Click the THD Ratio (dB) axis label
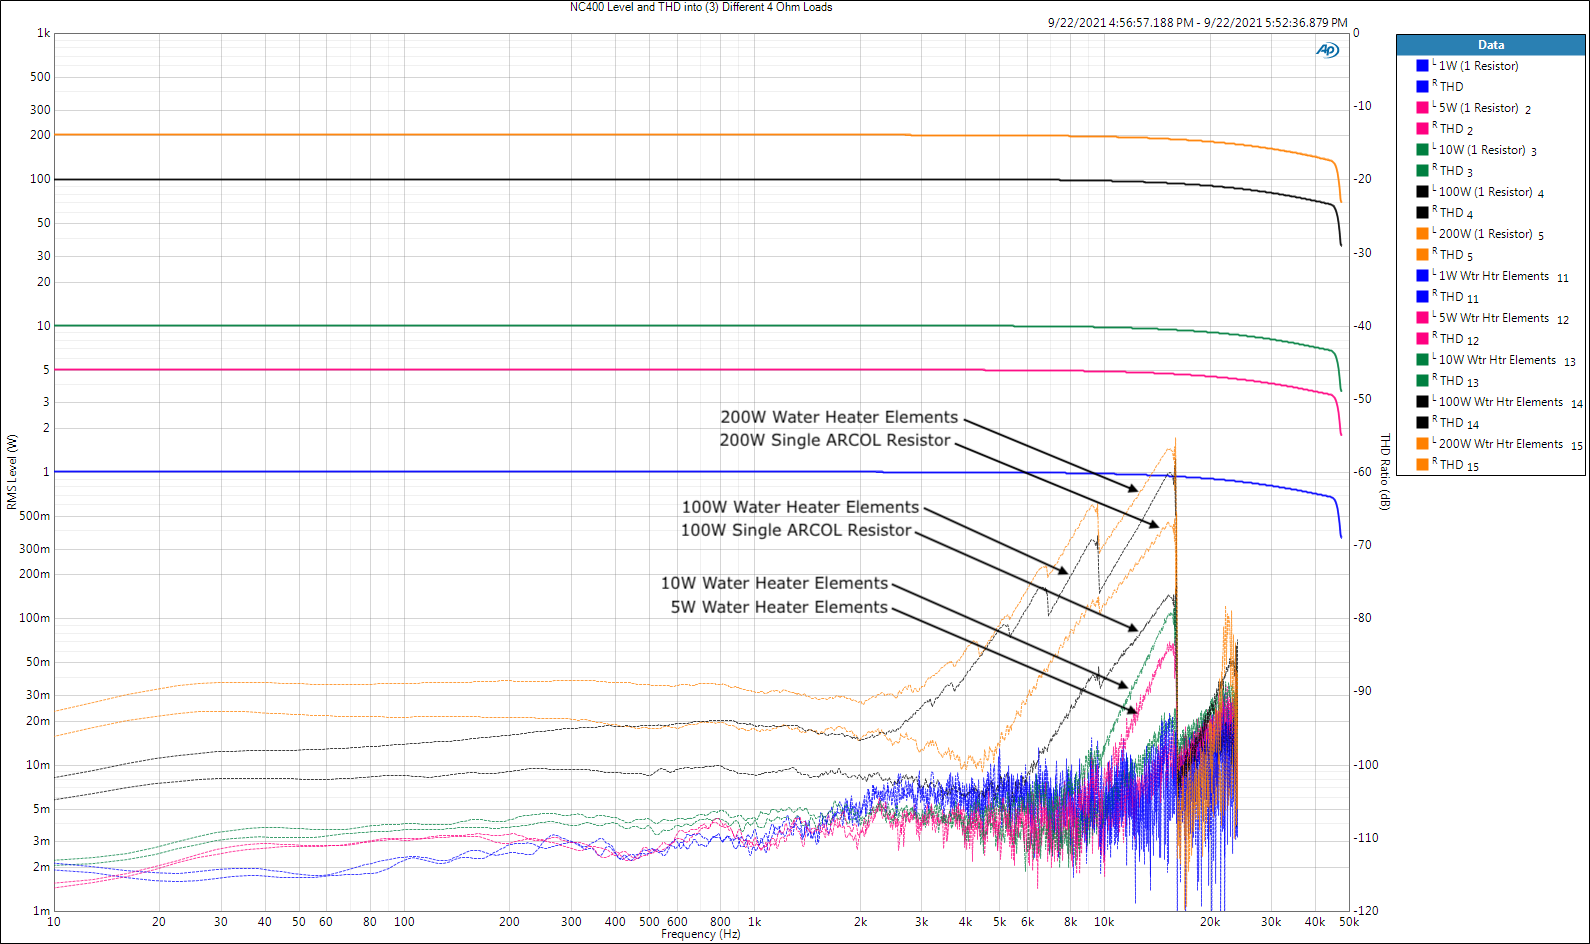1590x944 pixels. coord(1385,471)
